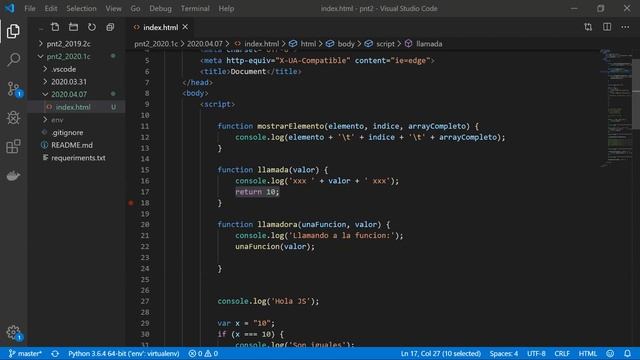Click 'mostrarElemento' function name on line 11
The width and height of the screenshot is (640, 360).
pos(291,126)
